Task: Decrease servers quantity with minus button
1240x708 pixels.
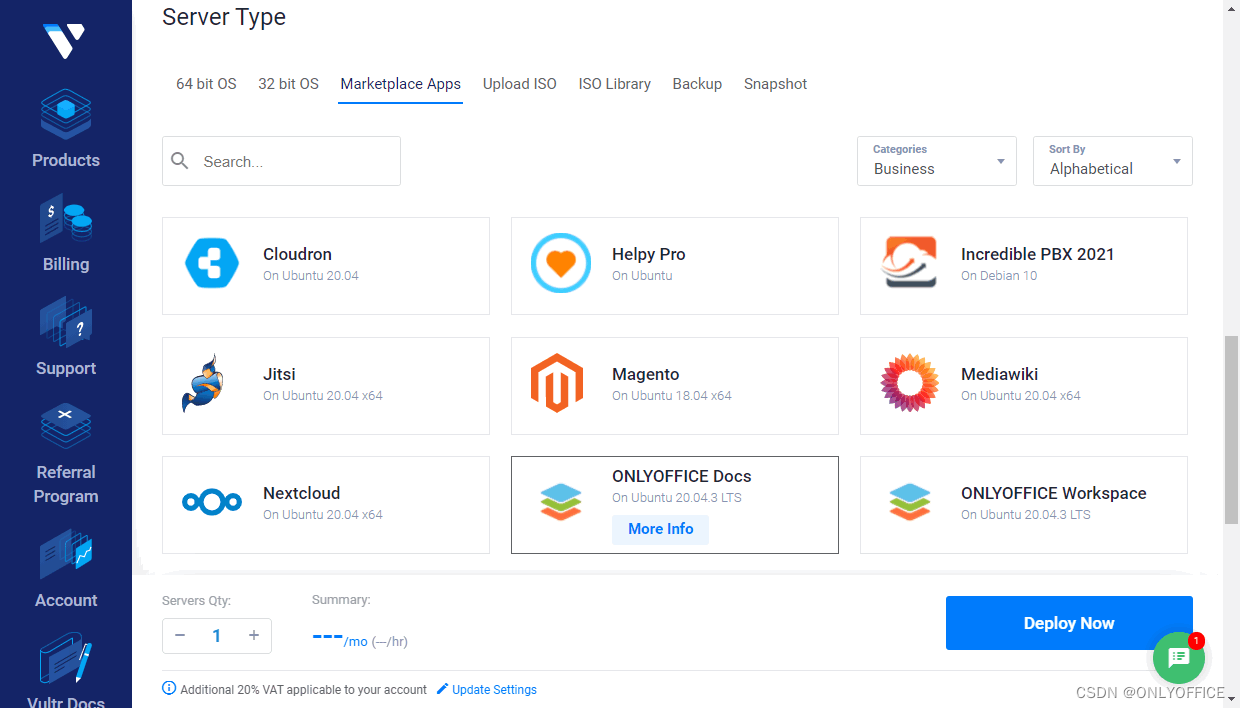Action: coord(180,635)
